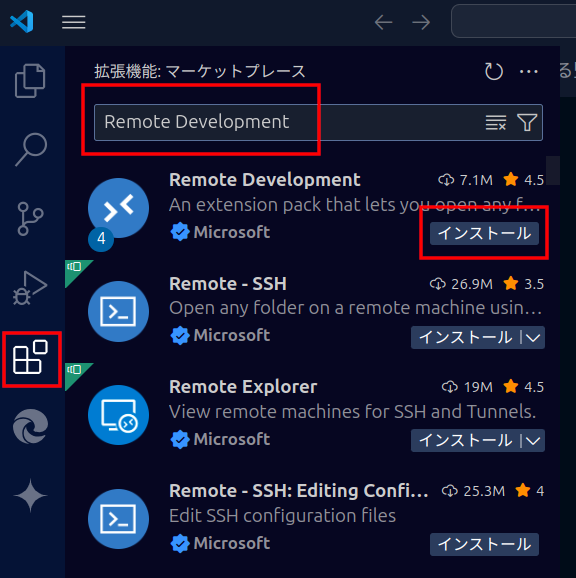The height and width of the screenshot is (578, 576).
Task: Select the Extensions icon in activity bar
Action: click(30, 357)
